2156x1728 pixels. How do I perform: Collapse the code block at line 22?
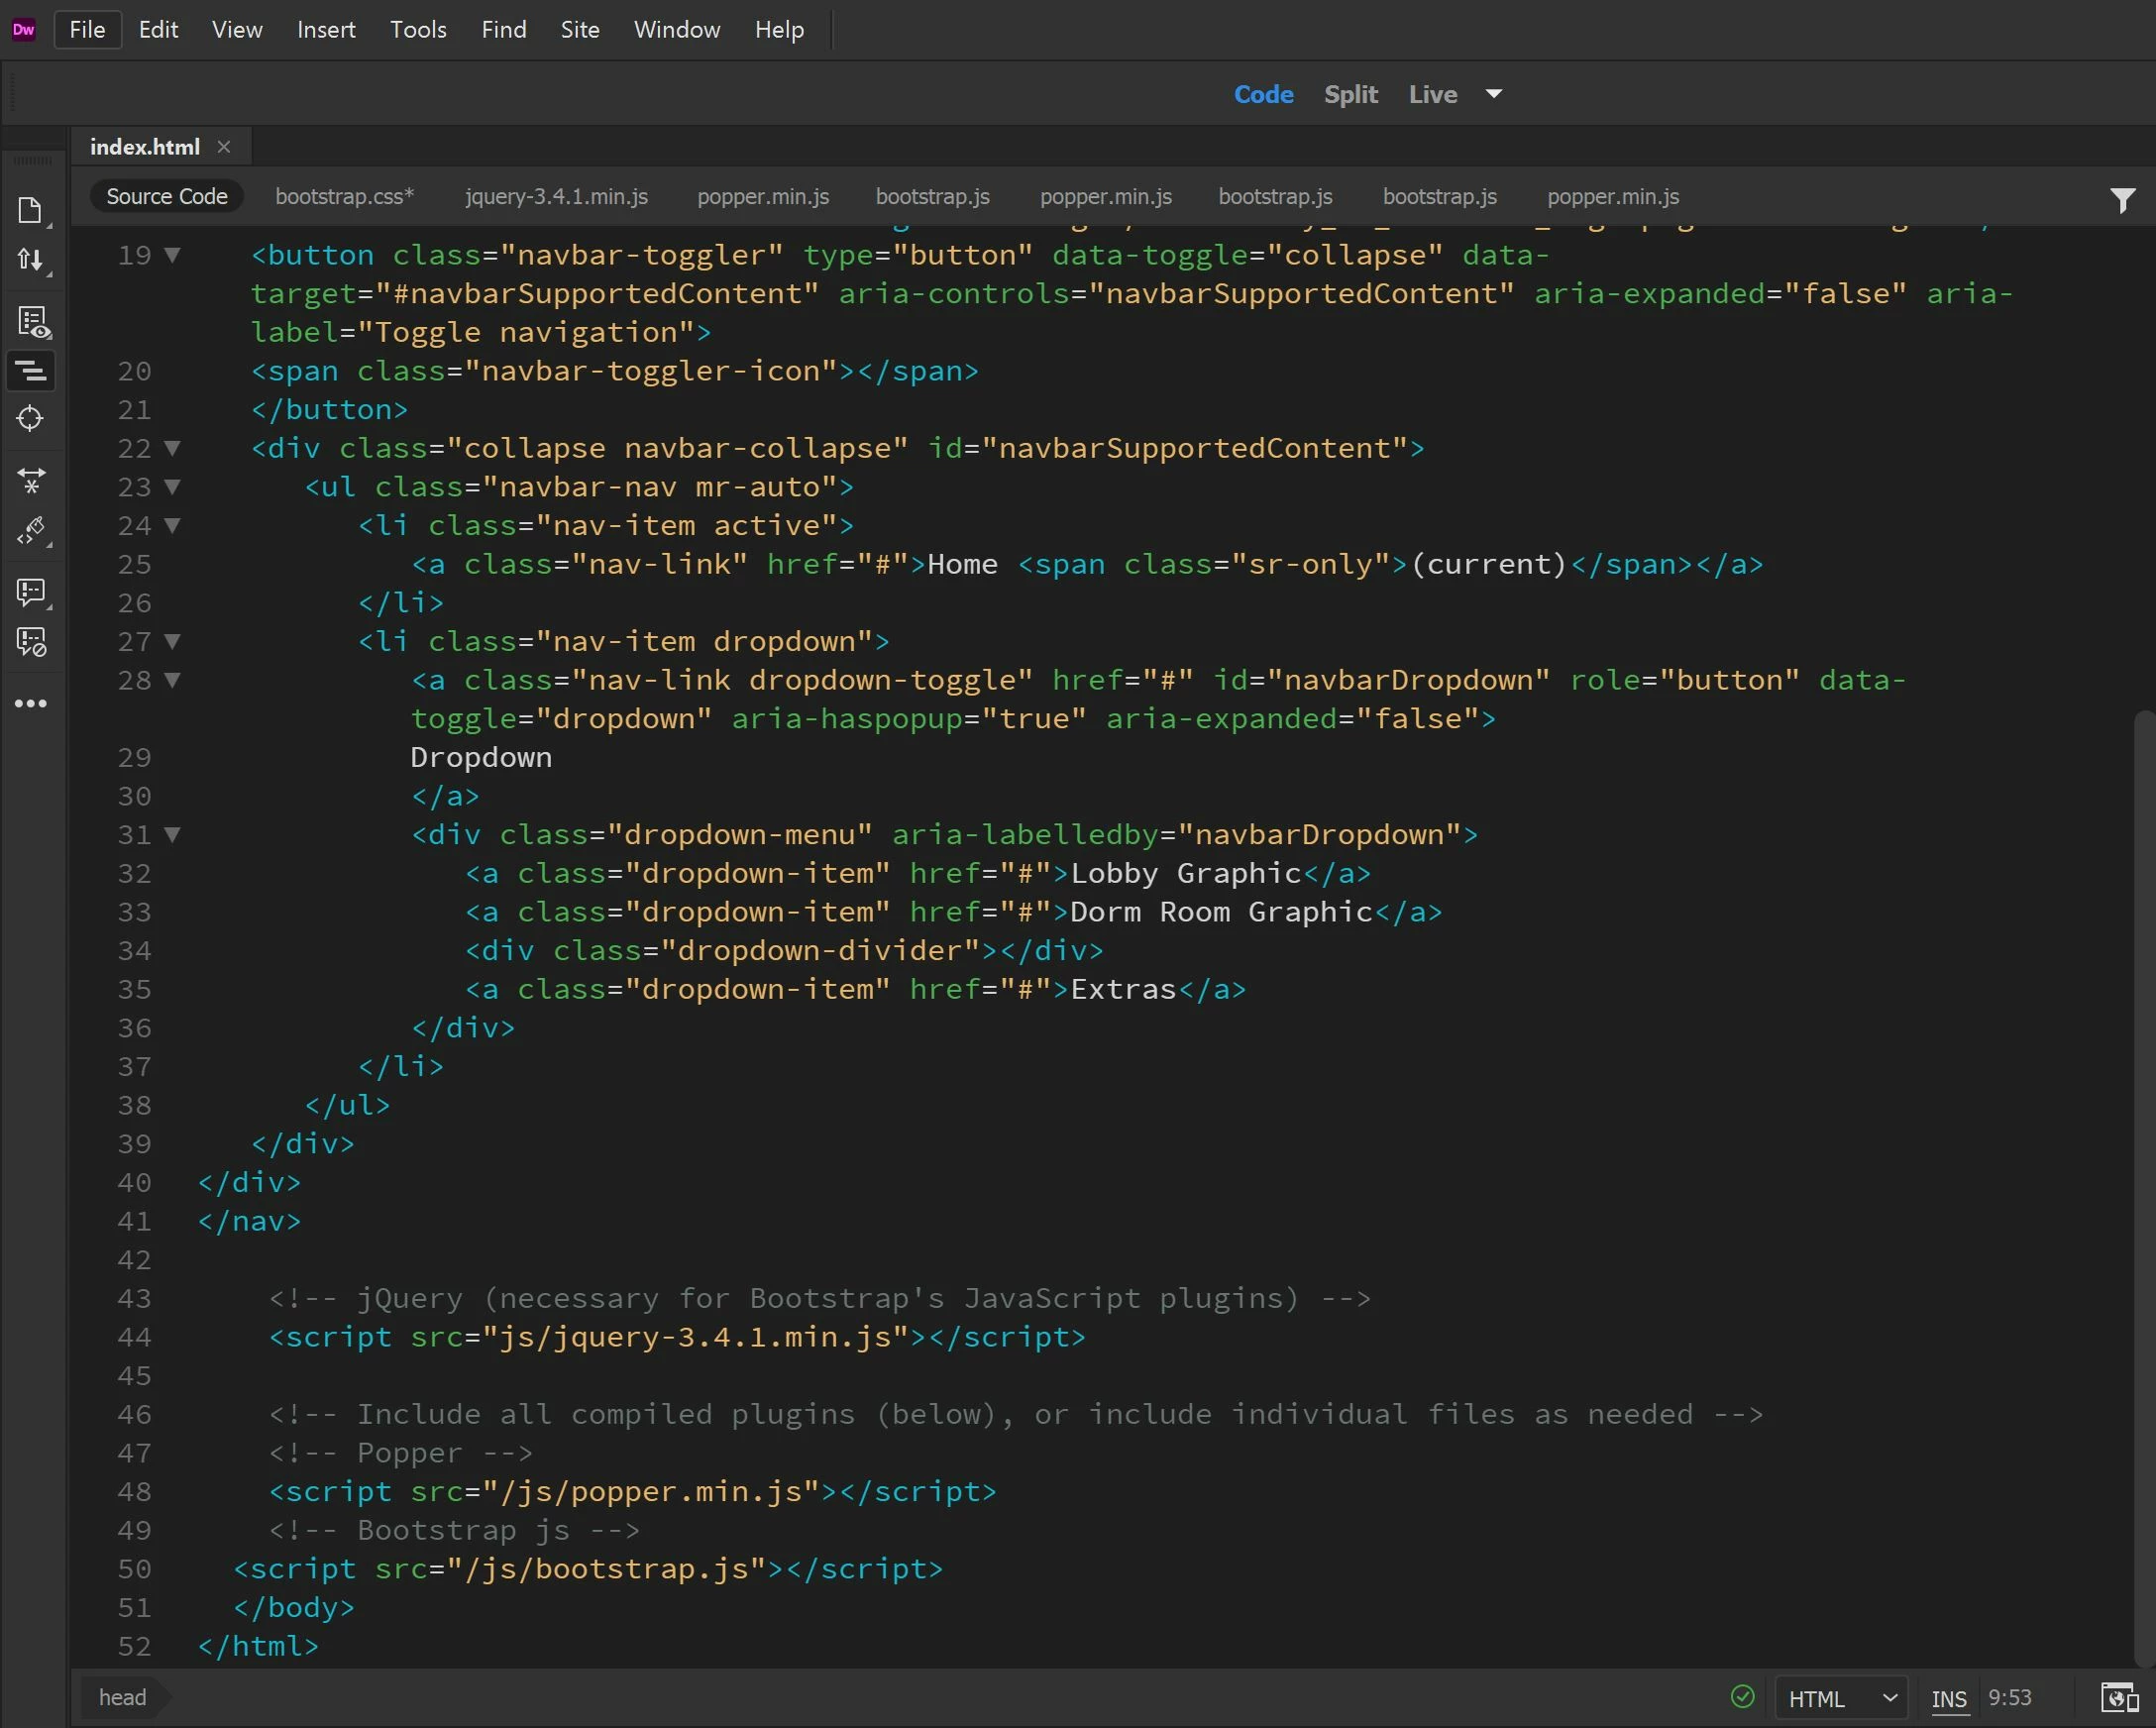coord(172,448)
